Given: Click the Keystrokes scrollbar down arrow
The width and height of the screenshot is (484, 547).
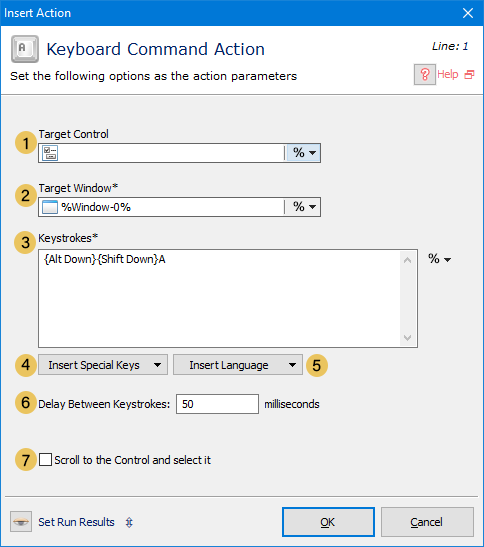Looking at the screenshot, I should (x=407, y=338).
